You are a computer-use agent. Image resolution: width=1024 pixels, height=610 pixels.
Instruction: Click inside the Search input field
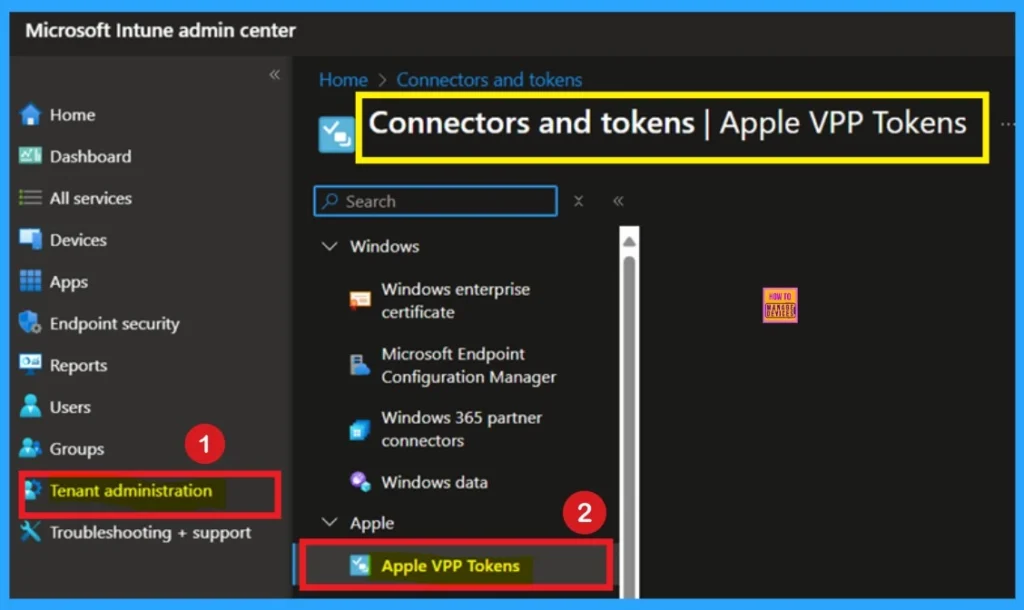(x=436, y=201)
